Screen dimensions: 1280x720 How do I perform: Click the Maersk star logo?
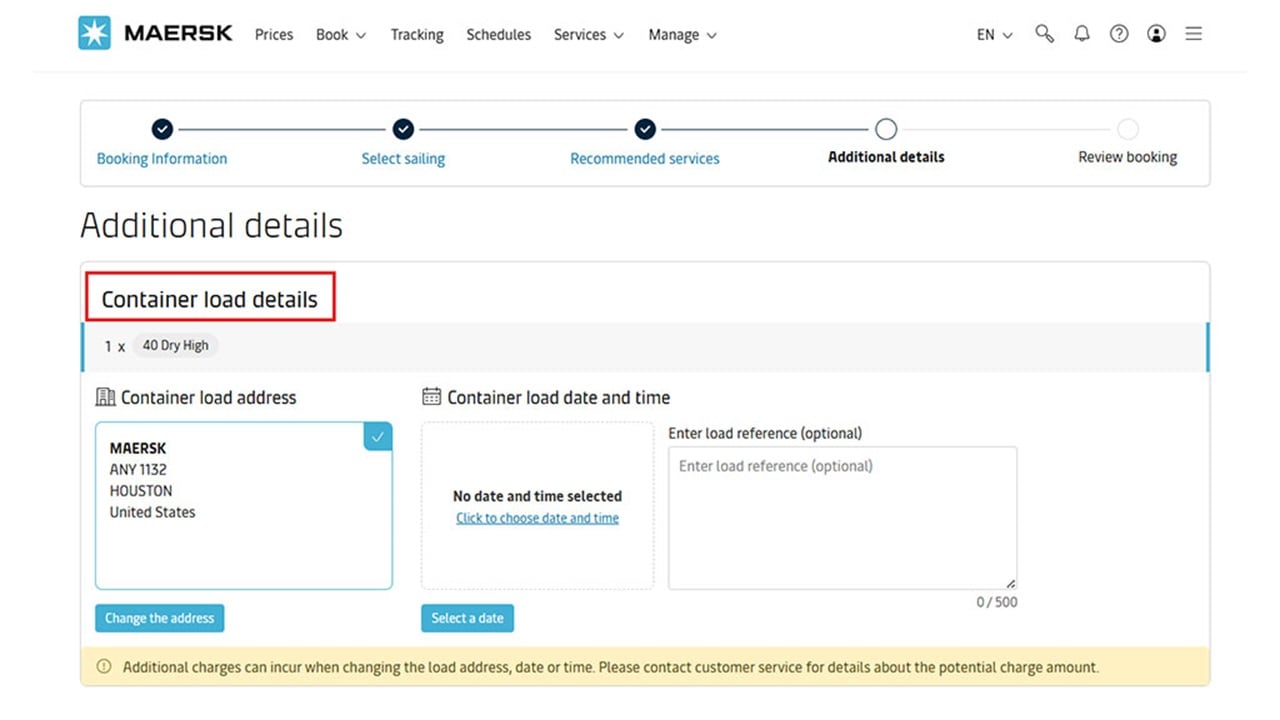point(93,32)
